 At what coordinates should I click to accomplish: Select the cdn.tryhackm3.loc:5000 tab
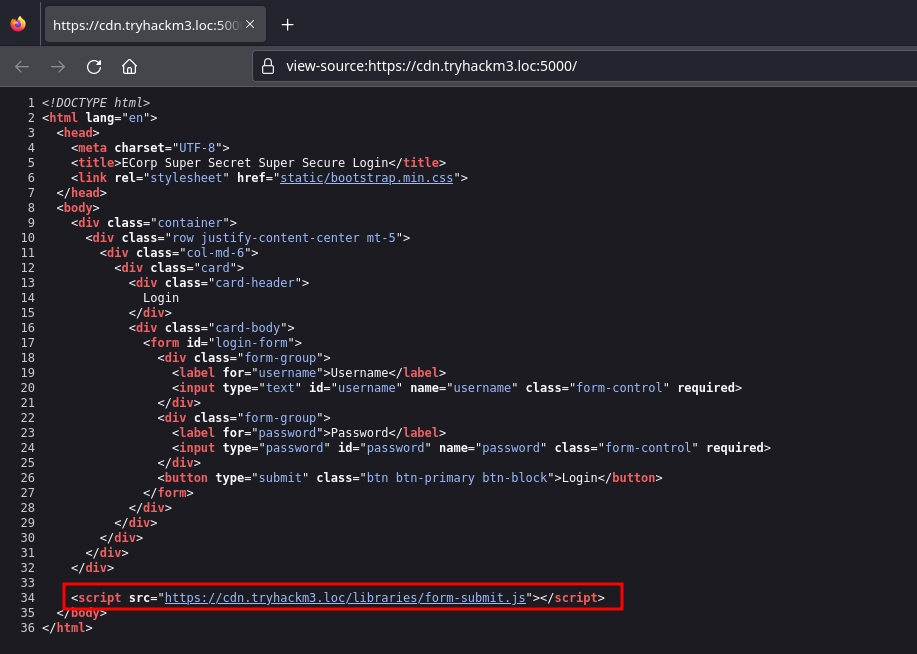tap(145, 25)
